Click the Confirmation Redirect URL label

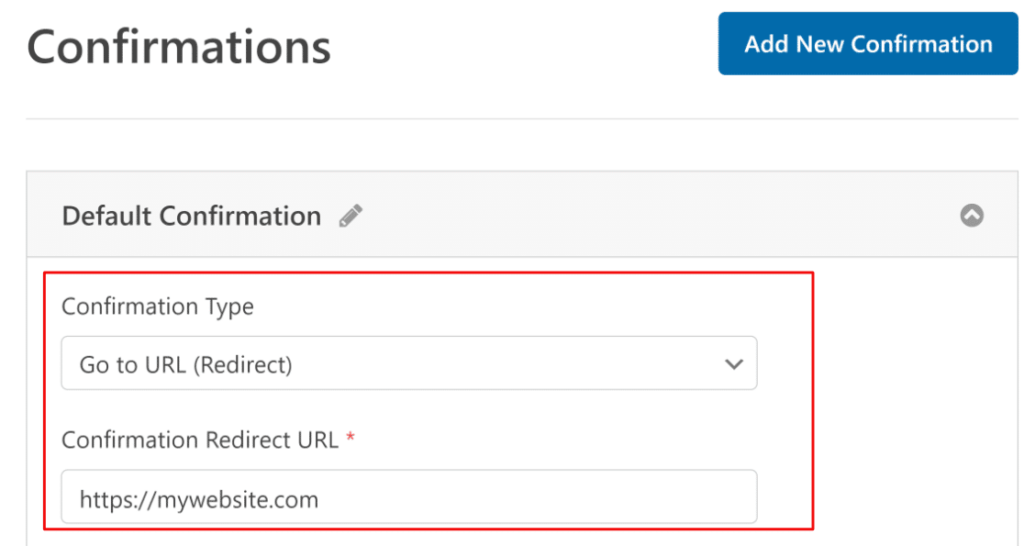point(200,439)
